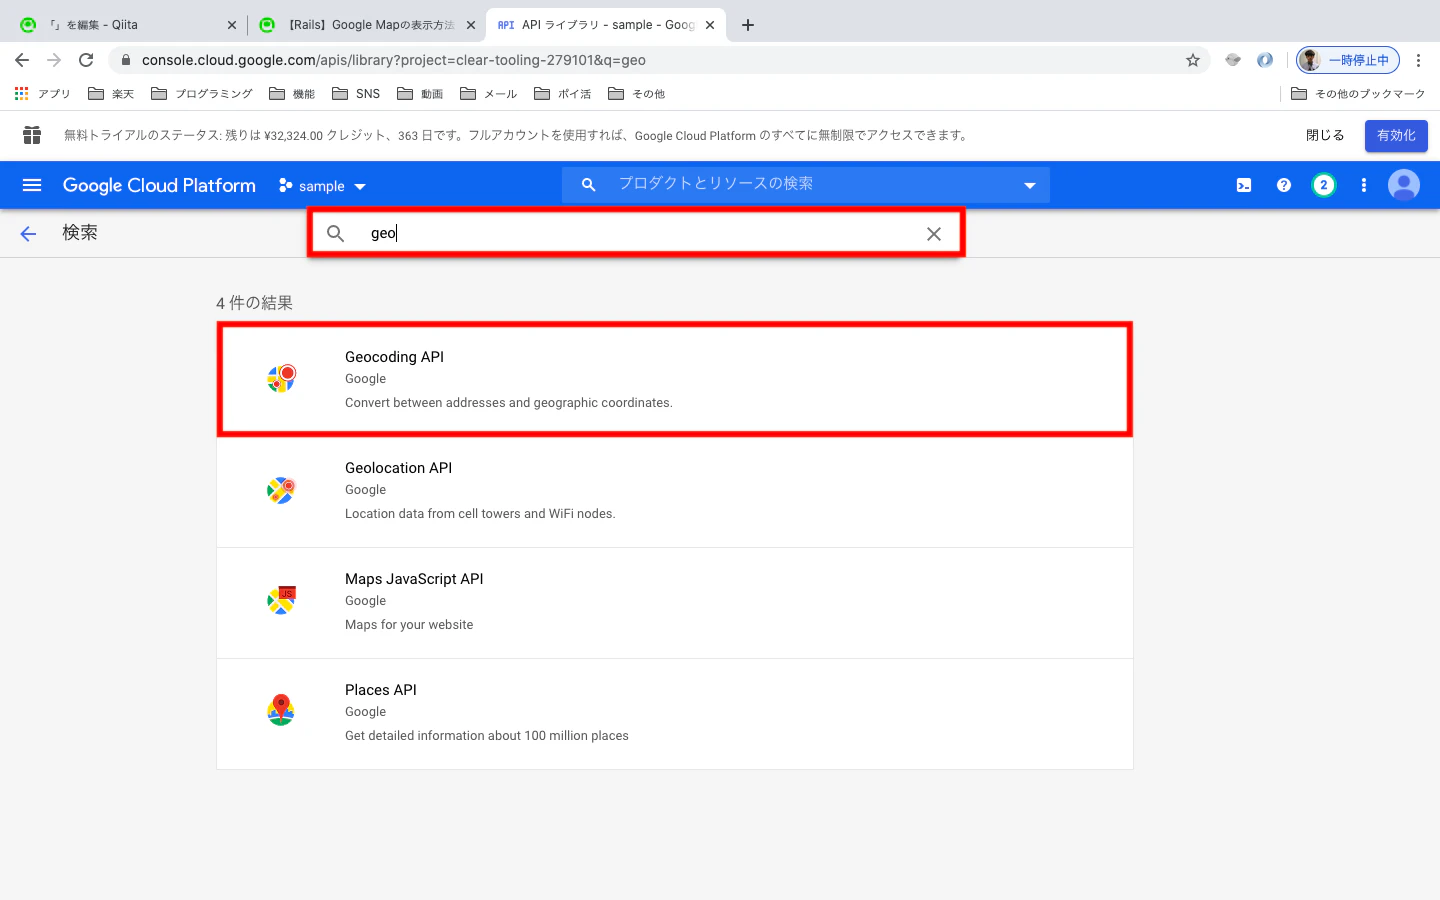The image size is (1440, 900).
Task: Click the magnifier icon in the API library search
Action: point(336,233)
